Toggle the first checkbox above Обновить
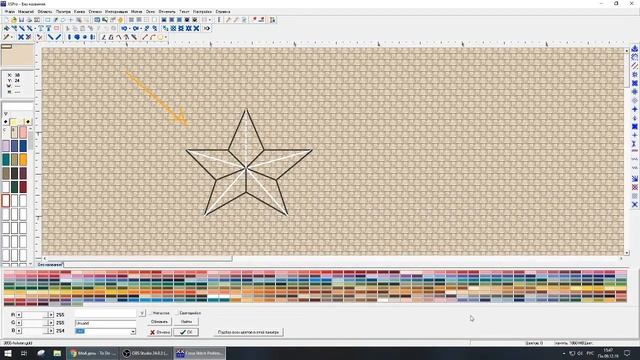The image size is (640, 360). tap(150, 313)
